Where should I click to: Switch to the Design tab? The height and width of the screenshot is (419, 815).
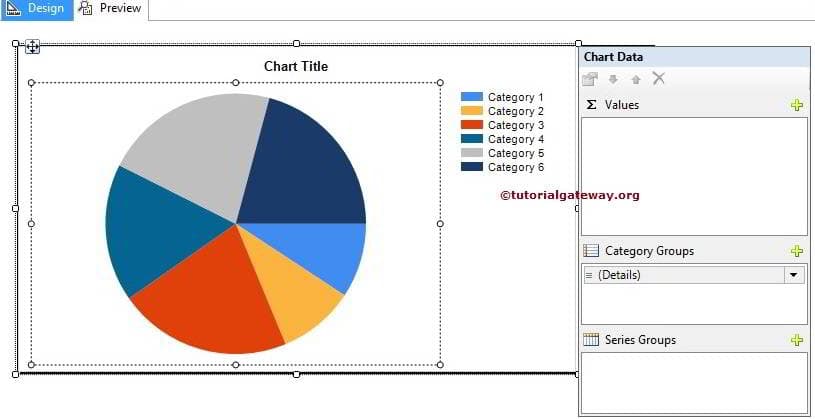pos(36,9)
